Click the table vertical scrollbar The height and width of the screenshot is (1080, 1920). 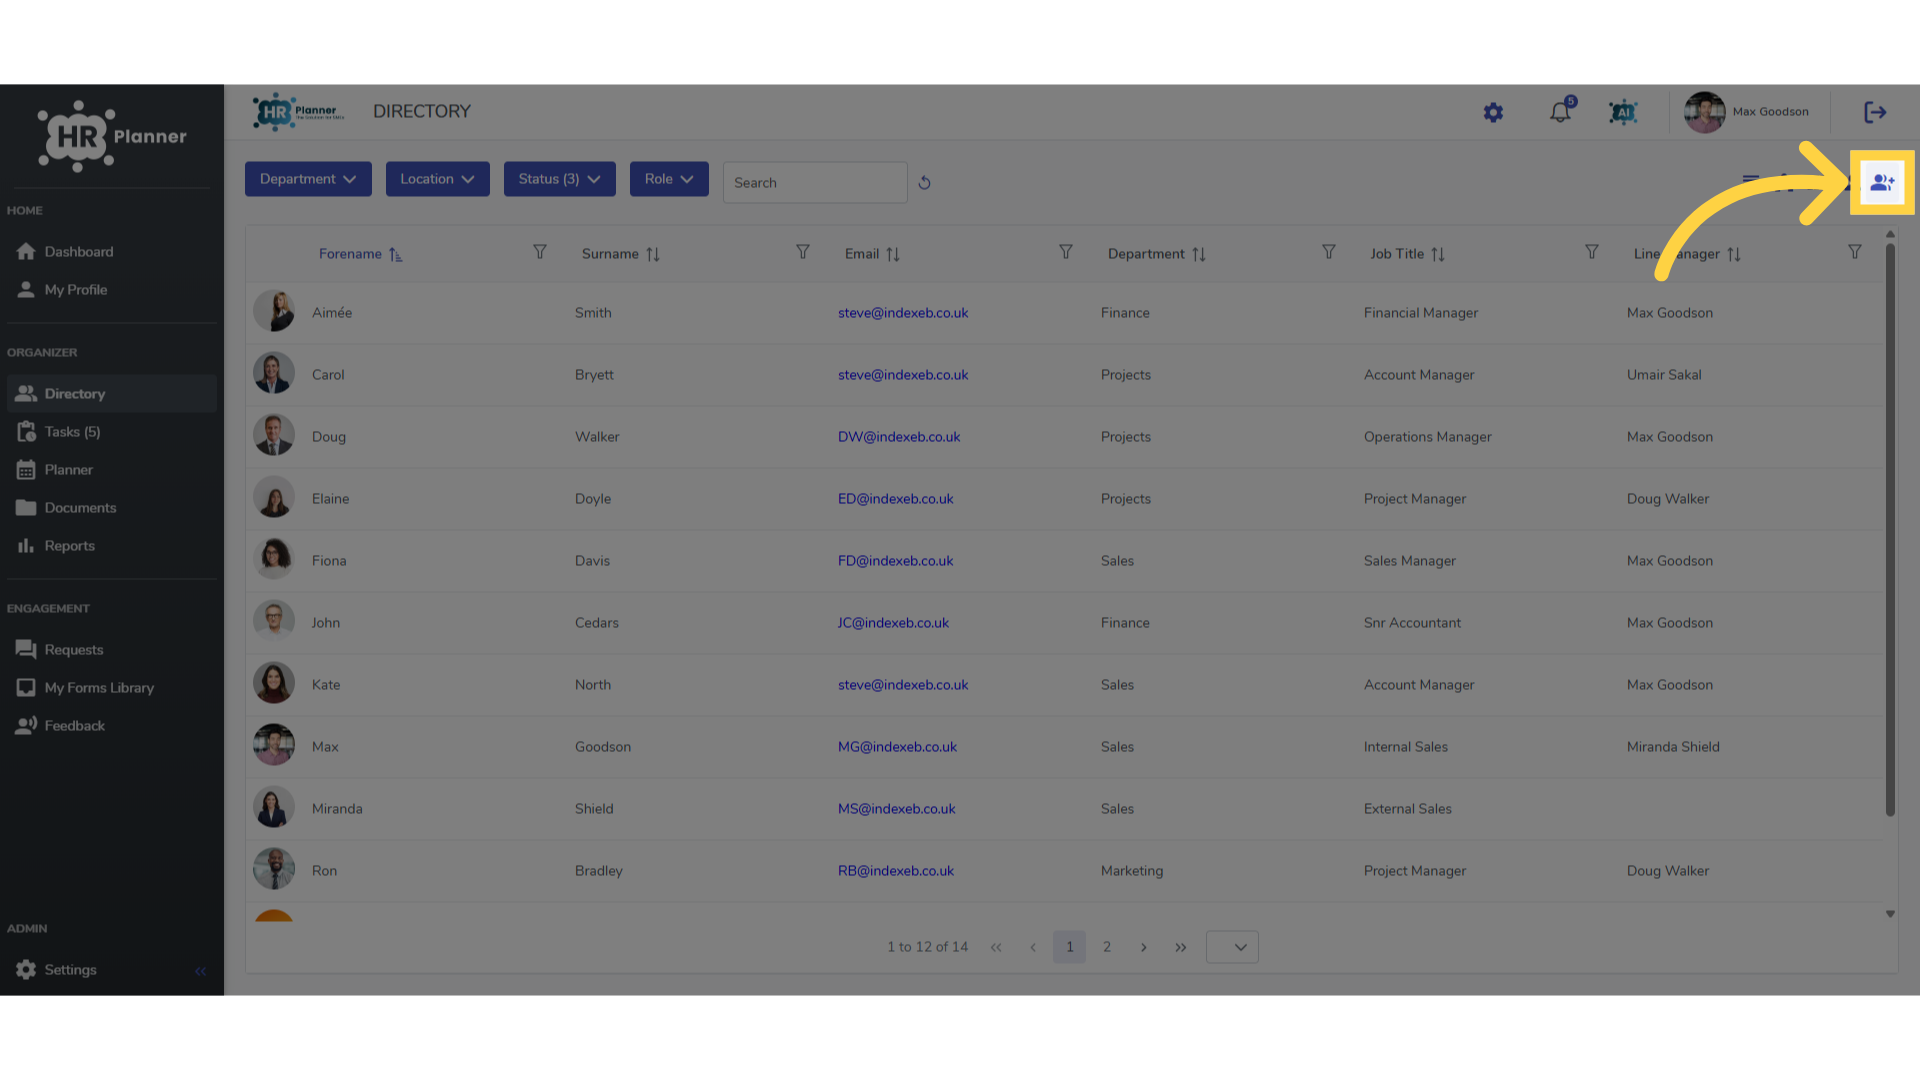click(1890, 530)
